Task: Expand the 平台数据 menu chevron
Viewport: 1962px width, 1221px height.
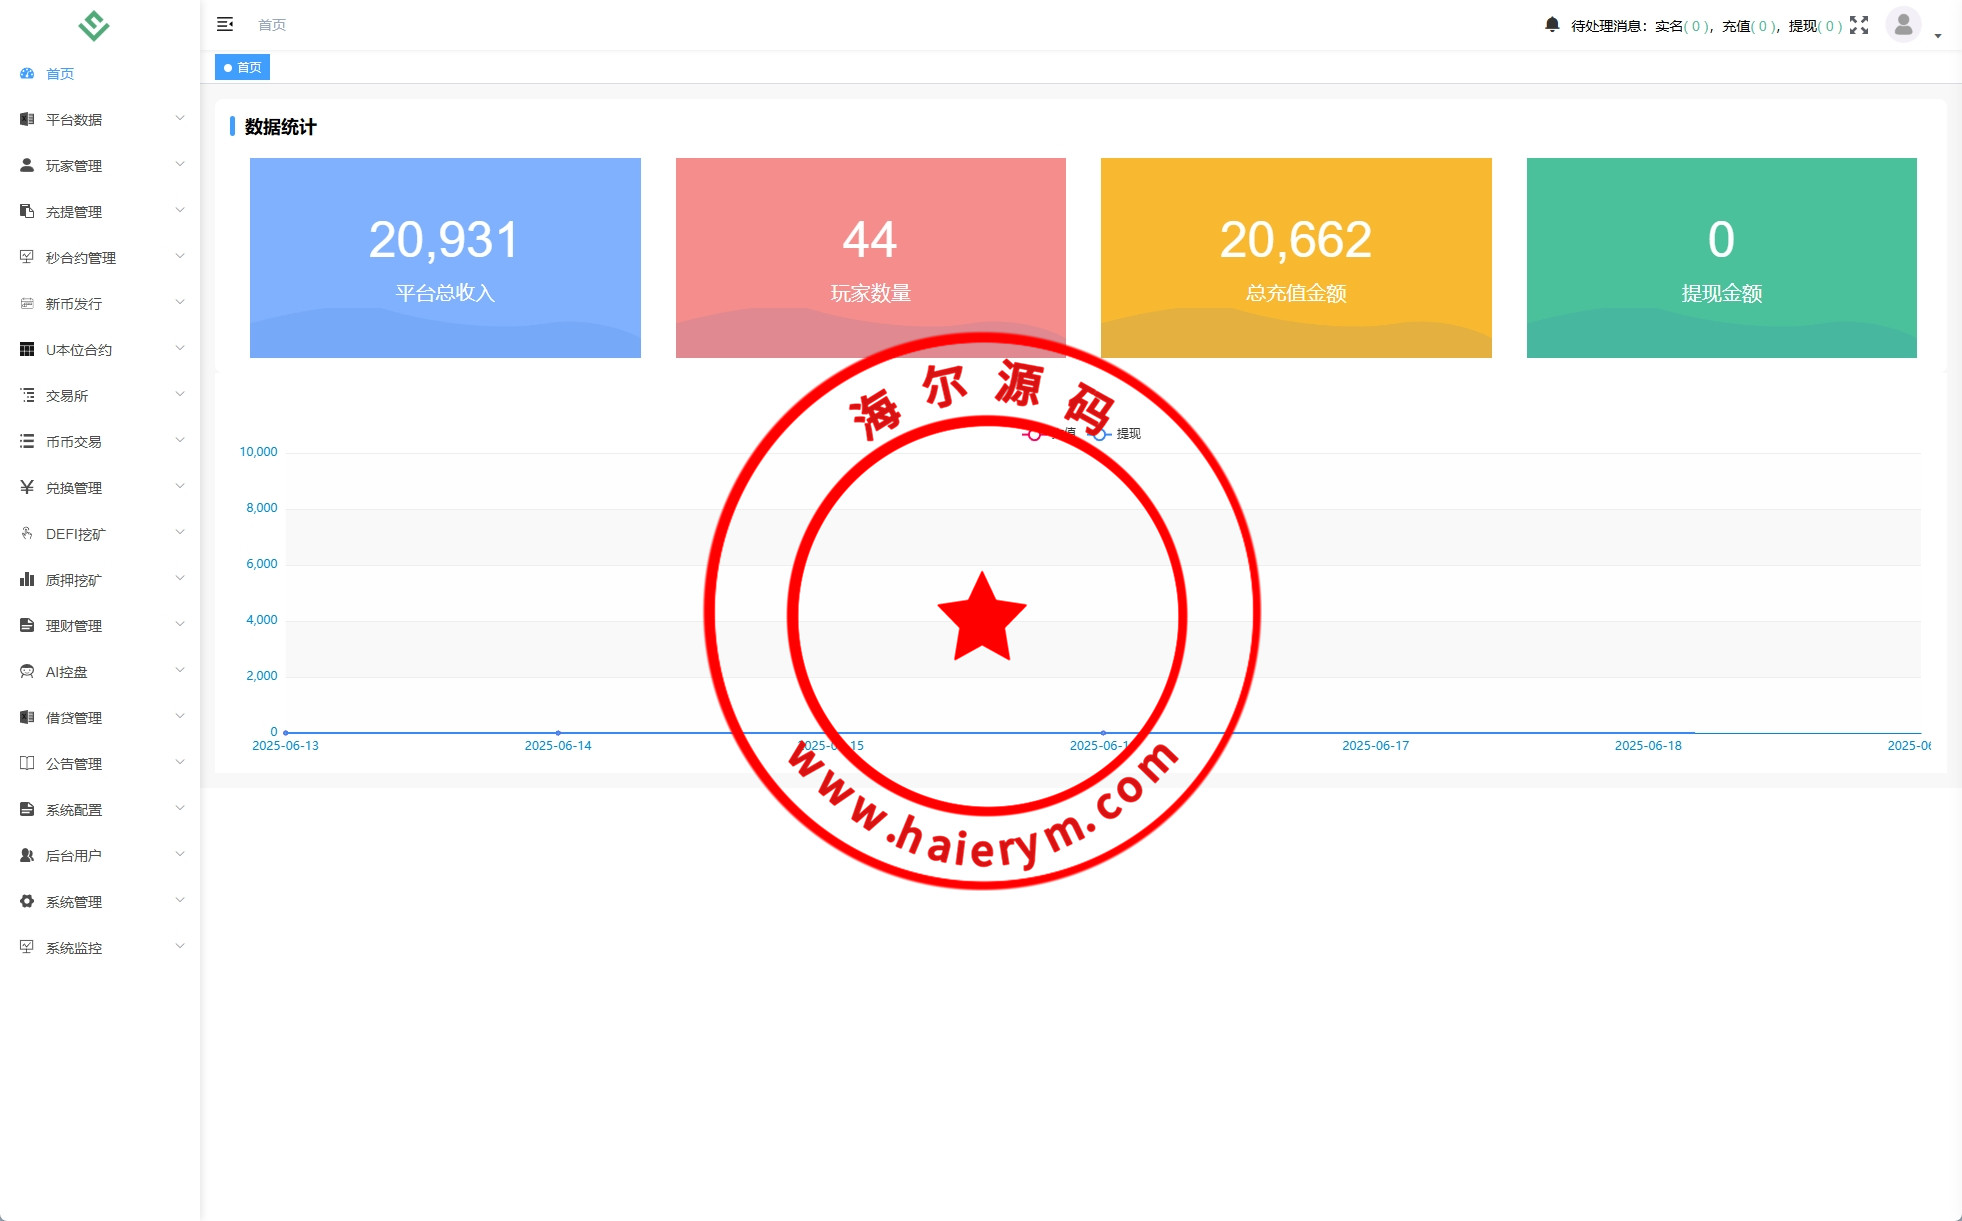Action: tap(180, 118)
